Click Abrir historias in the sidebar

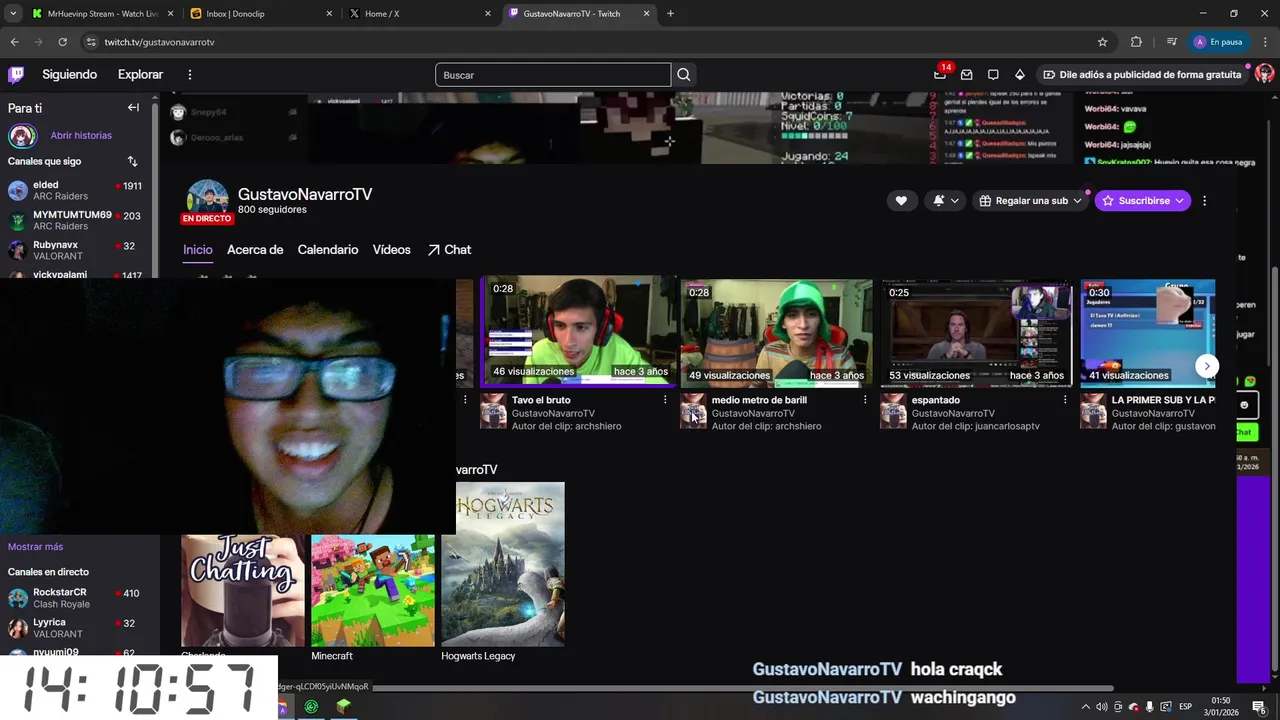tap(81, 135)
